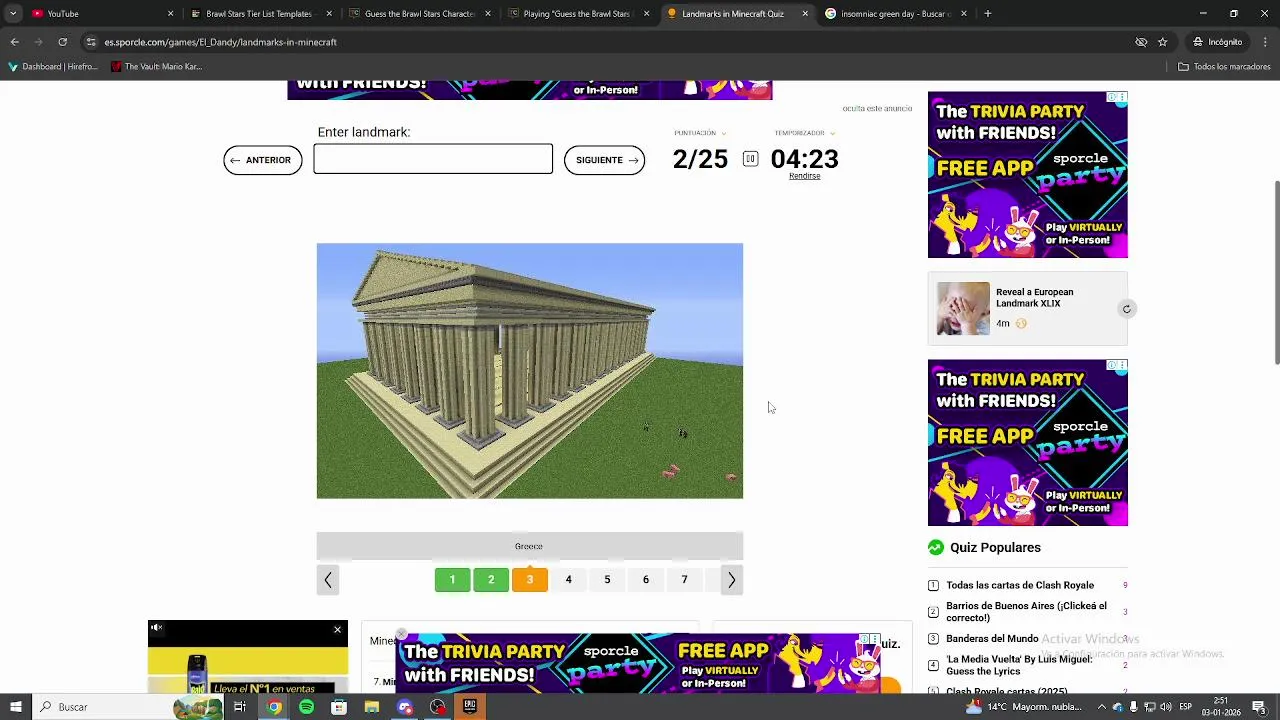Open Dashboard Hirefro... bookmark
Image resolution: width=1280 pixels, height=720 pixels.
[x=54, y=67]
